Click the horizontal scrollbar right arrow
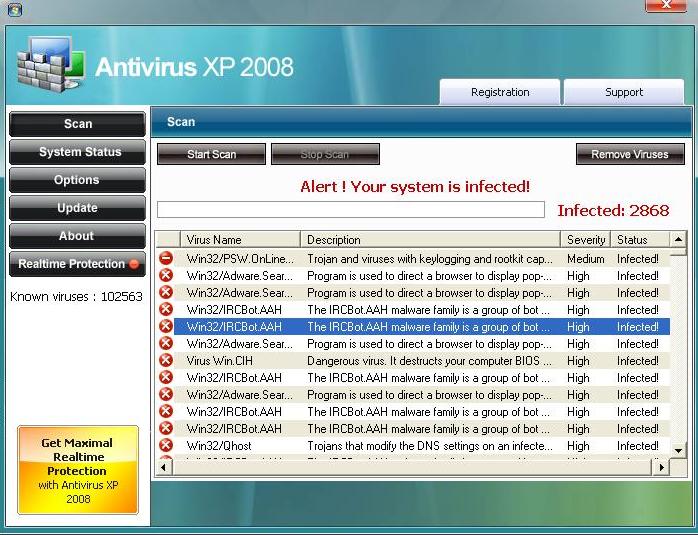698x535 pixels. [x=661, y=467]
